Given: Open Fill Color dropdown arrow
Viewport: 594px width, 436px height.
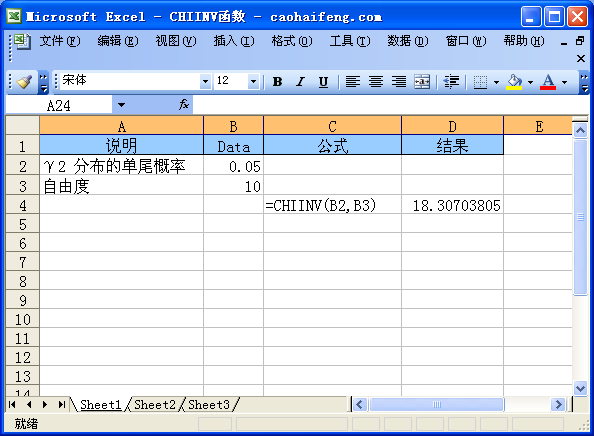Looking at the screenshot, I should [530, 82].
